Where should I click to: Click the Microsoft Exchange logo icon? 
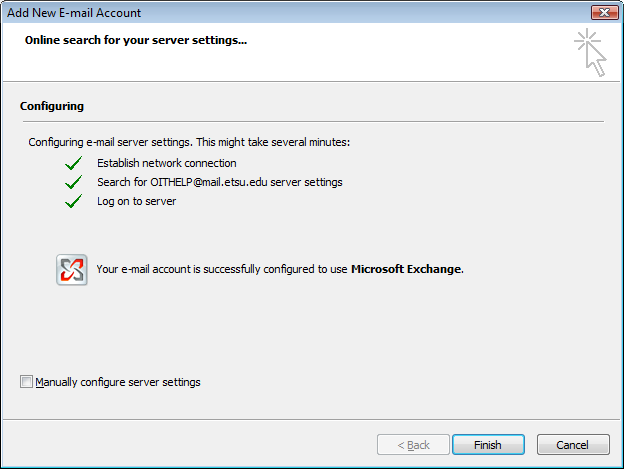pyautogui.click(x=72, y=270)
